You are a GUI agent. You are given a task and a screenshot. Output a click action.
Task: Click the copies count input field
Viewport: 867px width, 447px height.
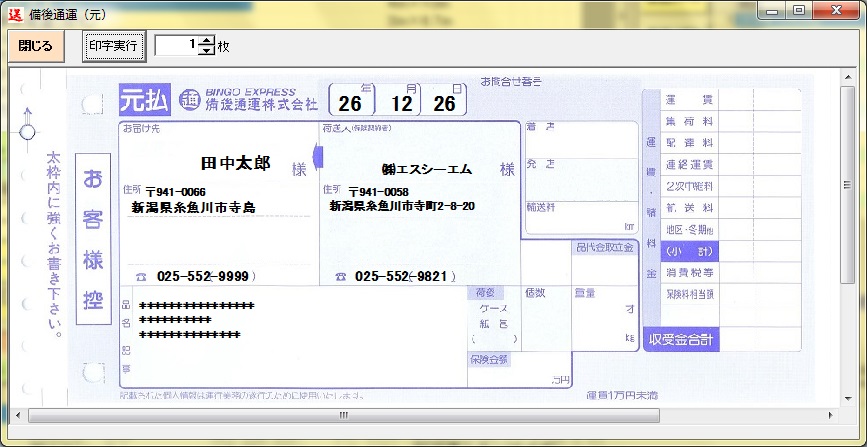point(176,46)
